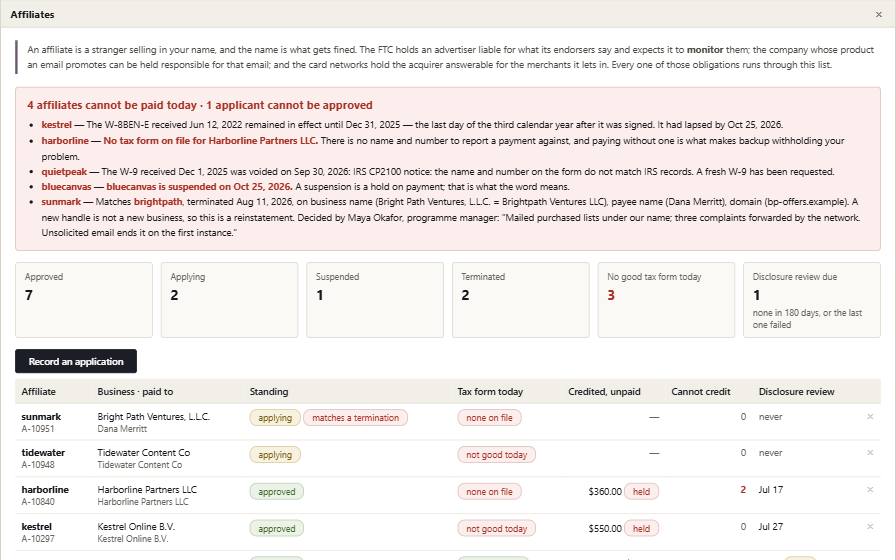Select the Suspended summary card
896x560 pixels.
coord(375,300)
